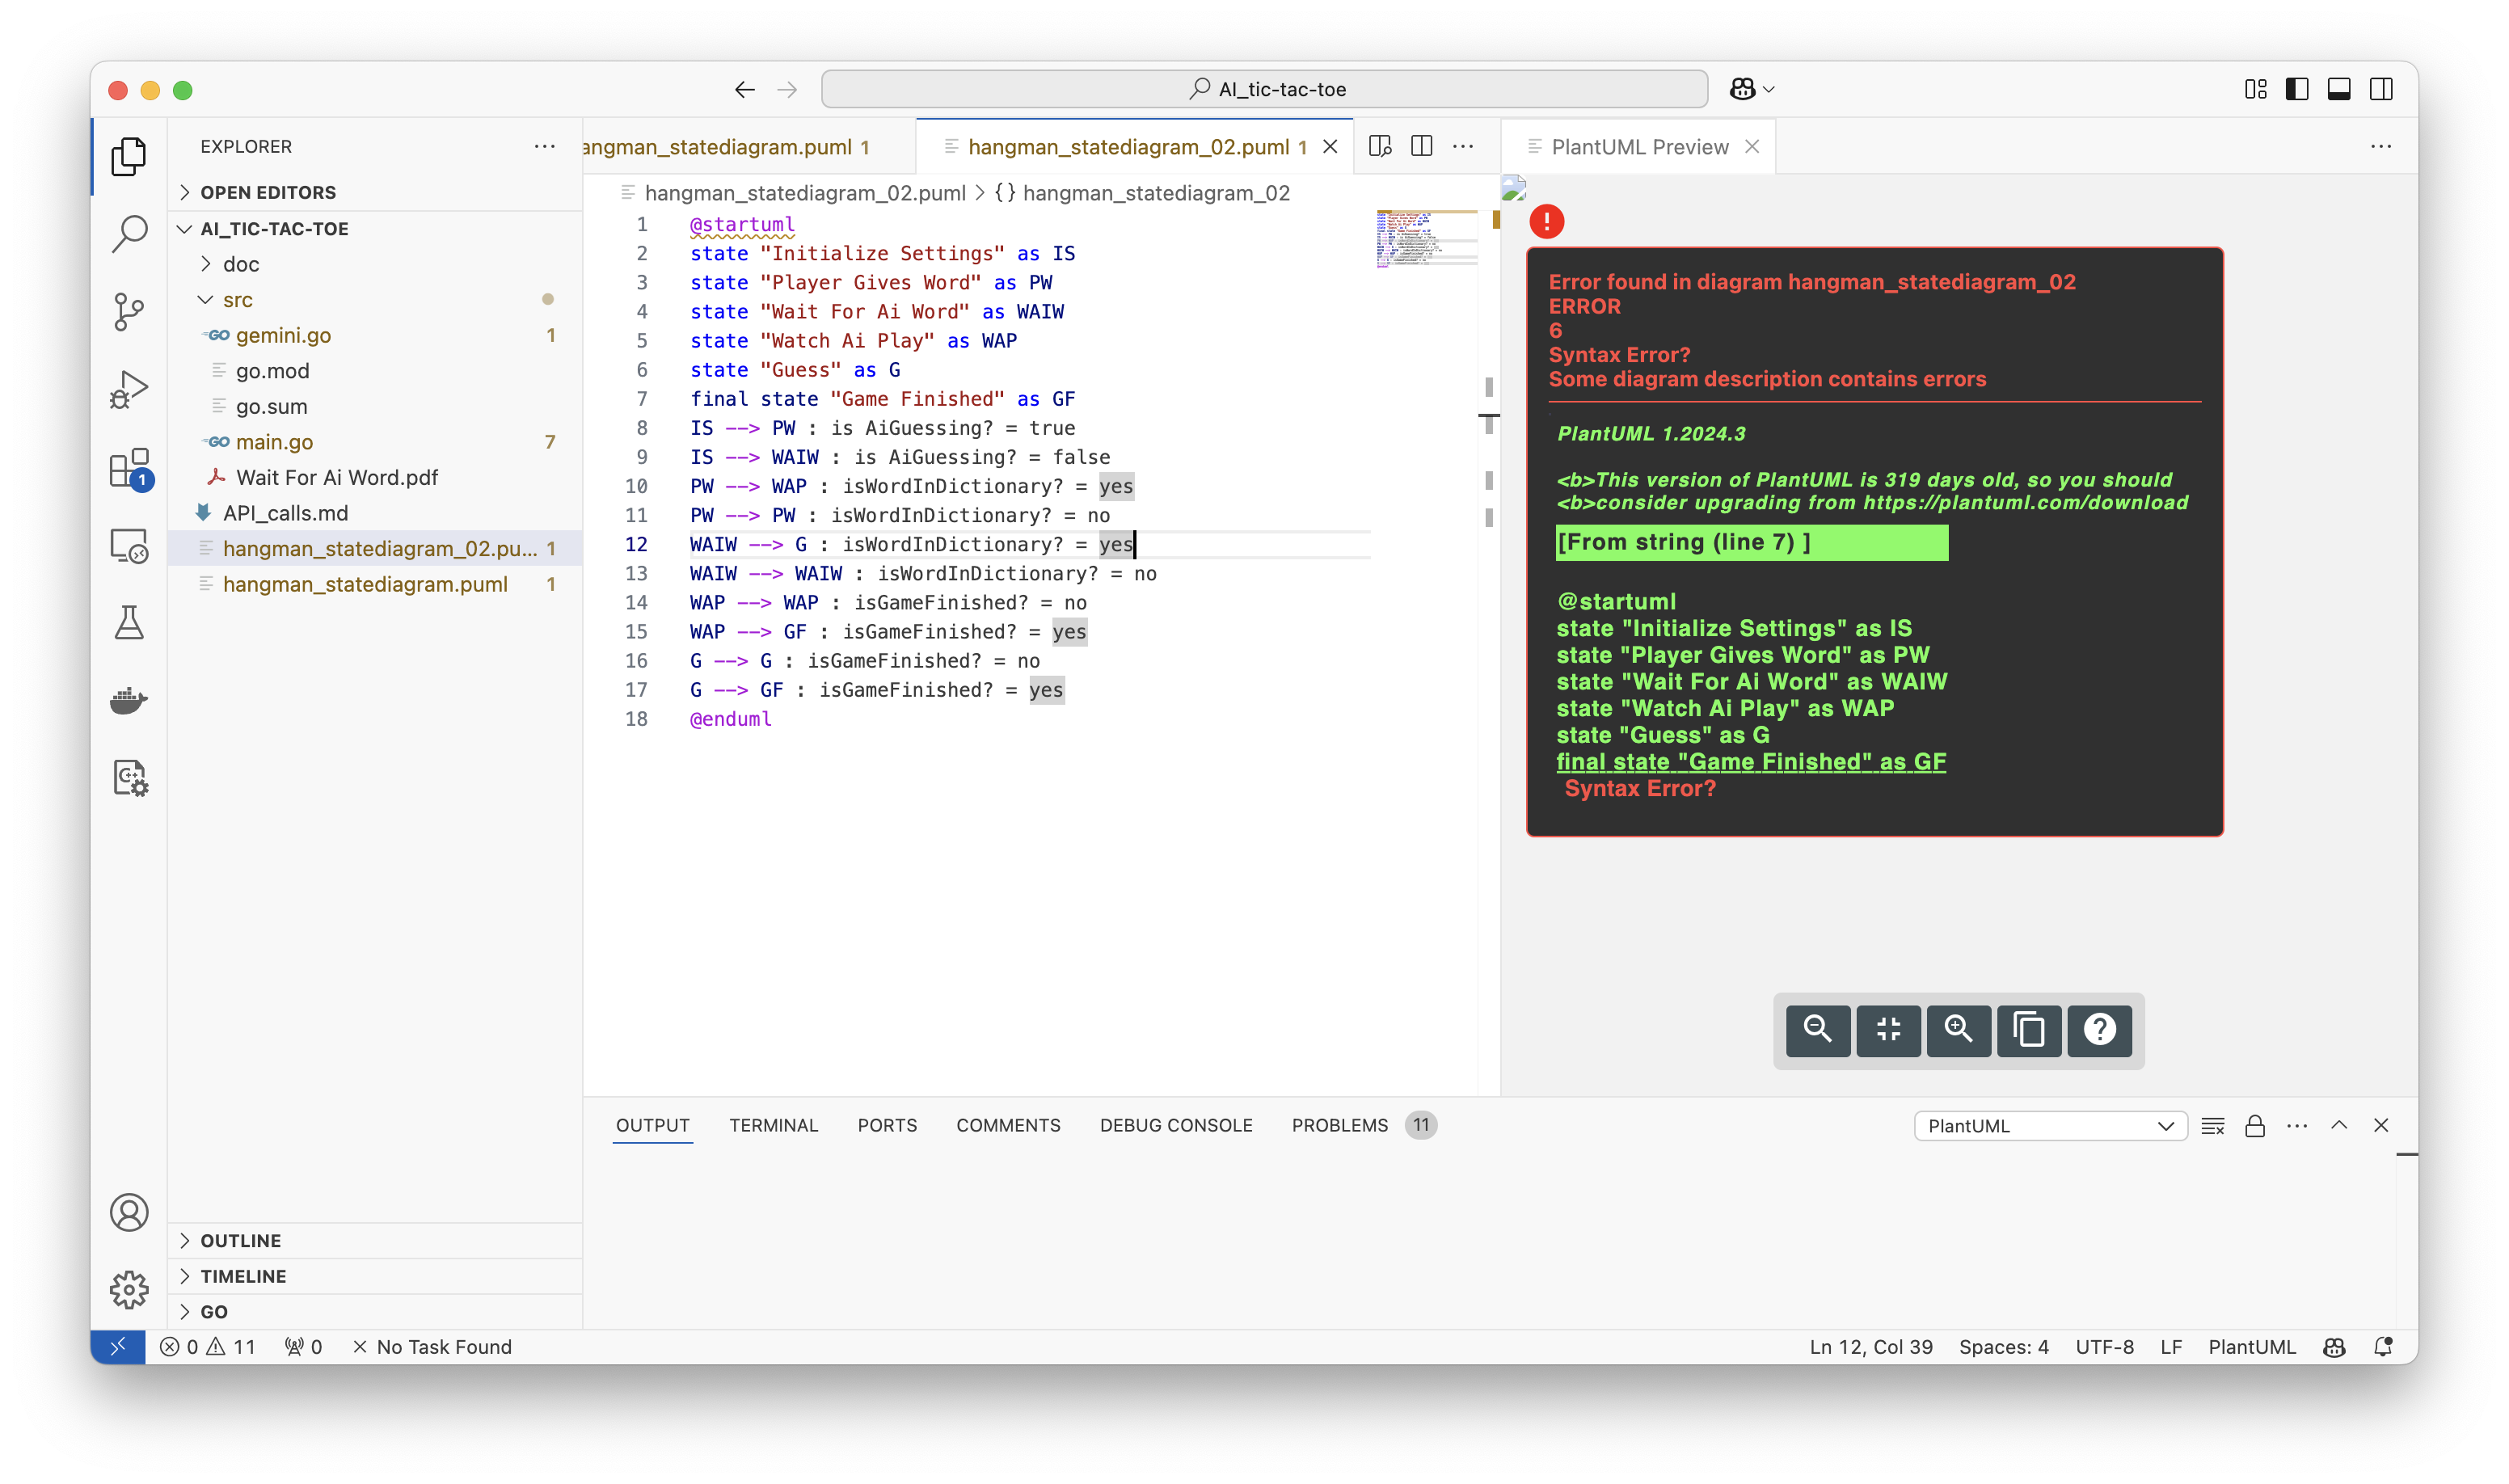
Task: Lock auto-scrolling in the Output panel
Action: pyautogui.click(x=2254, y=1125)
